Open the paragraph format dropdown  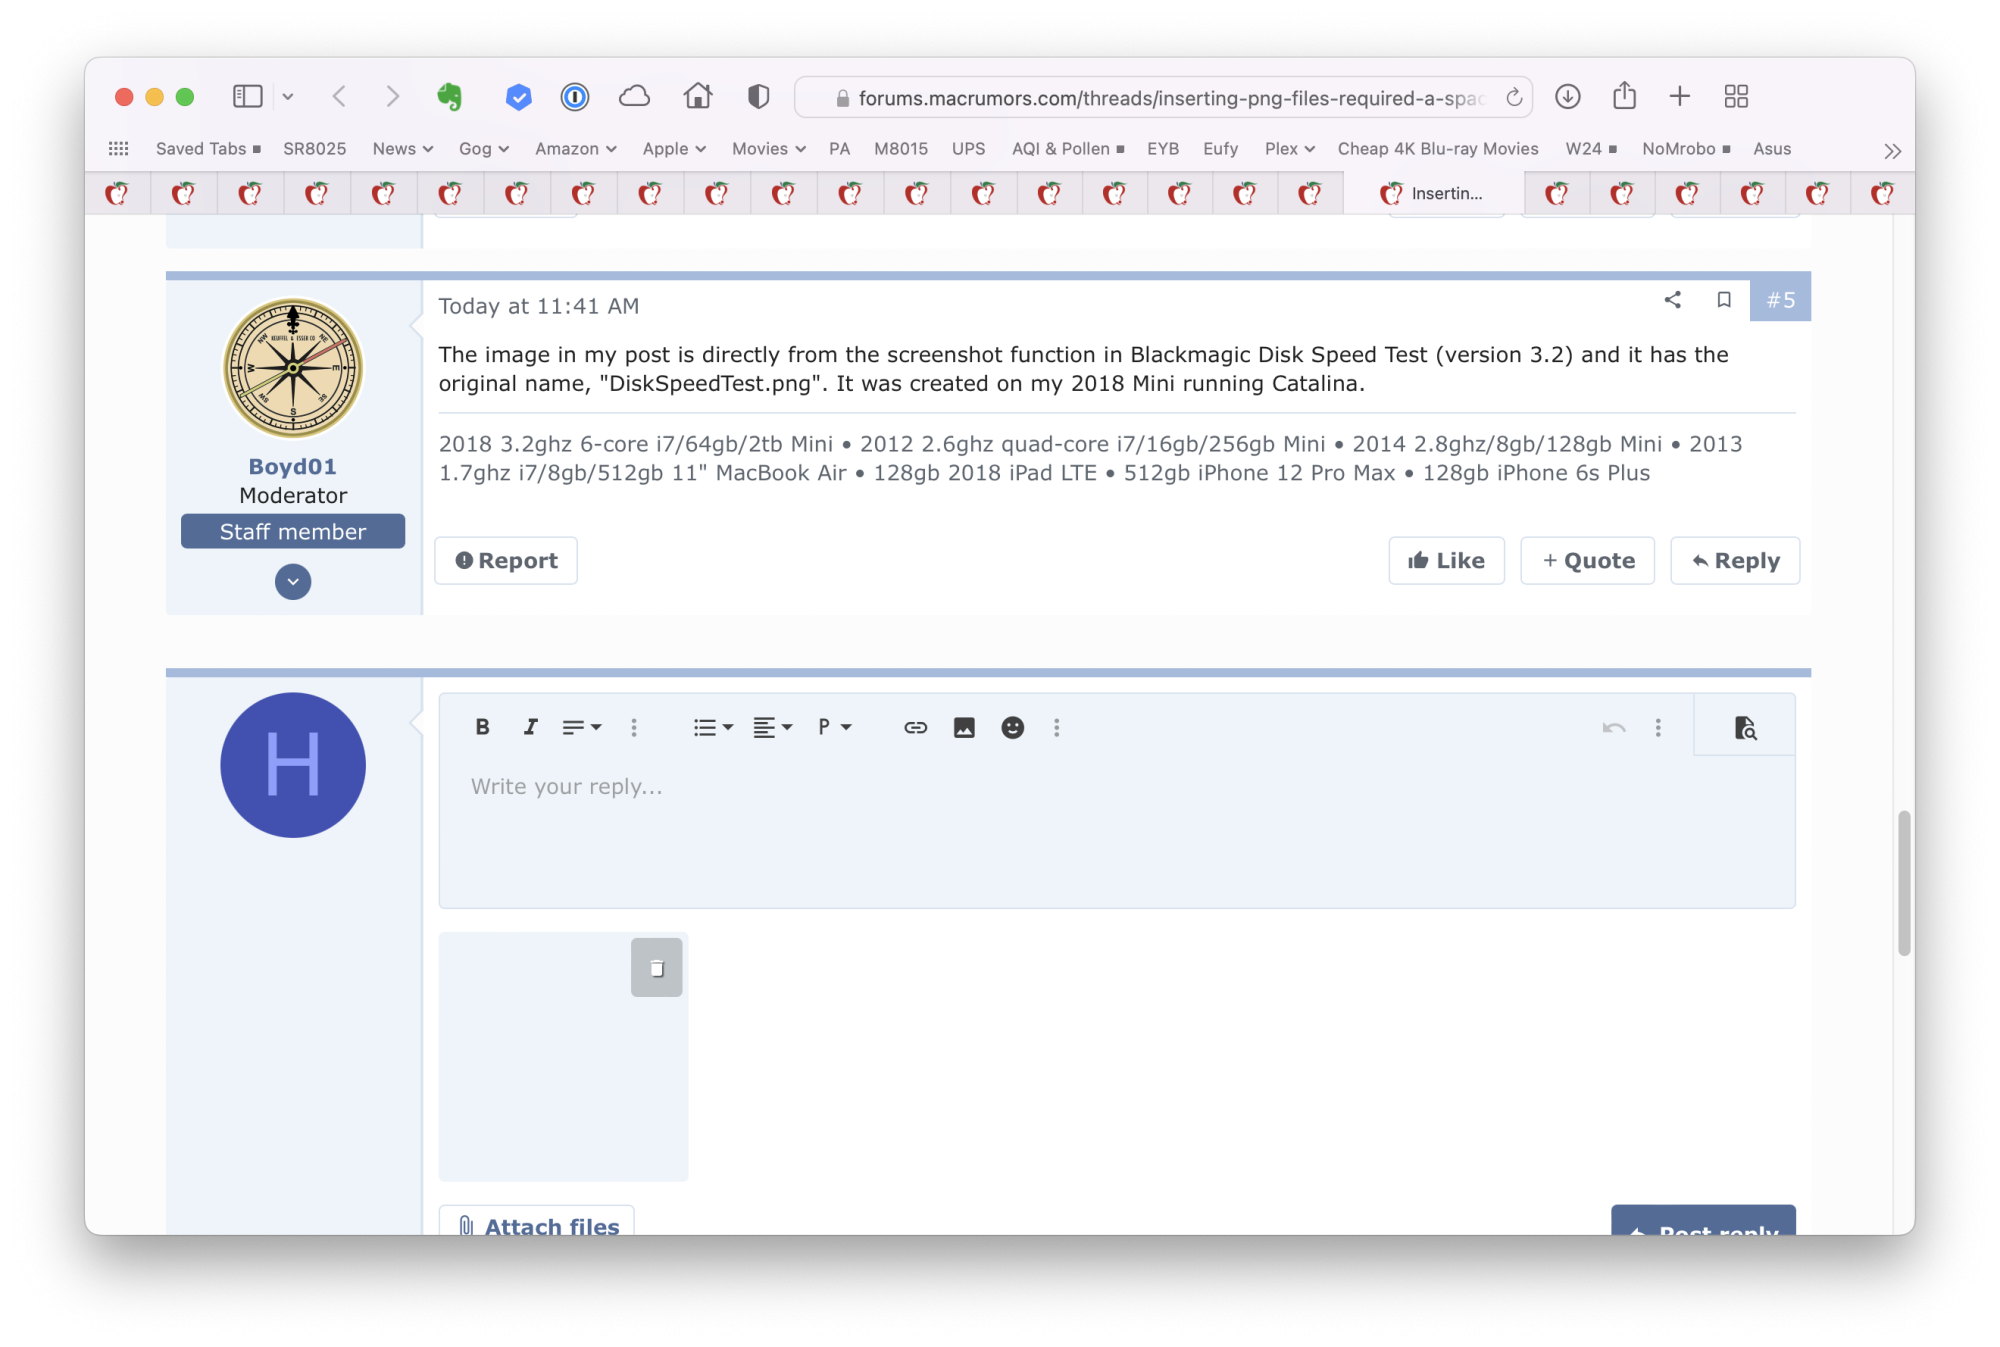[834, 727]
